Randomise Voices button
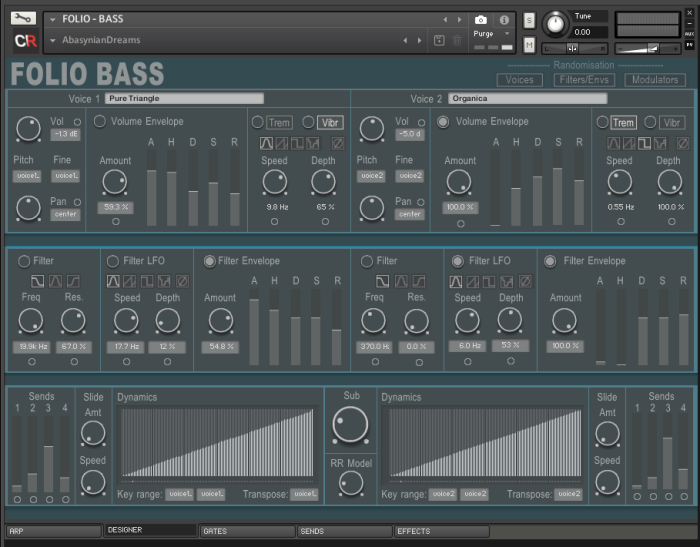700x547 pixels. click(520, 80)
